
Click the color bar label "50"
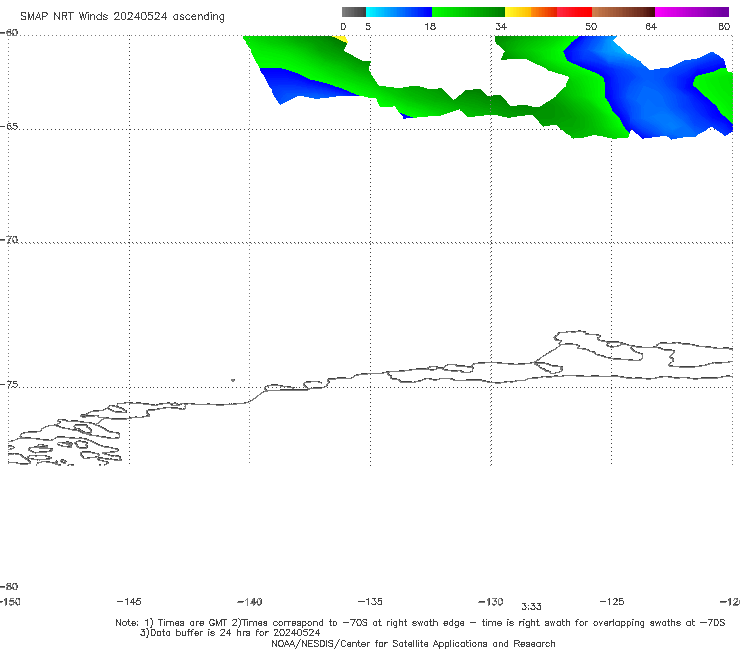(591, 26)
